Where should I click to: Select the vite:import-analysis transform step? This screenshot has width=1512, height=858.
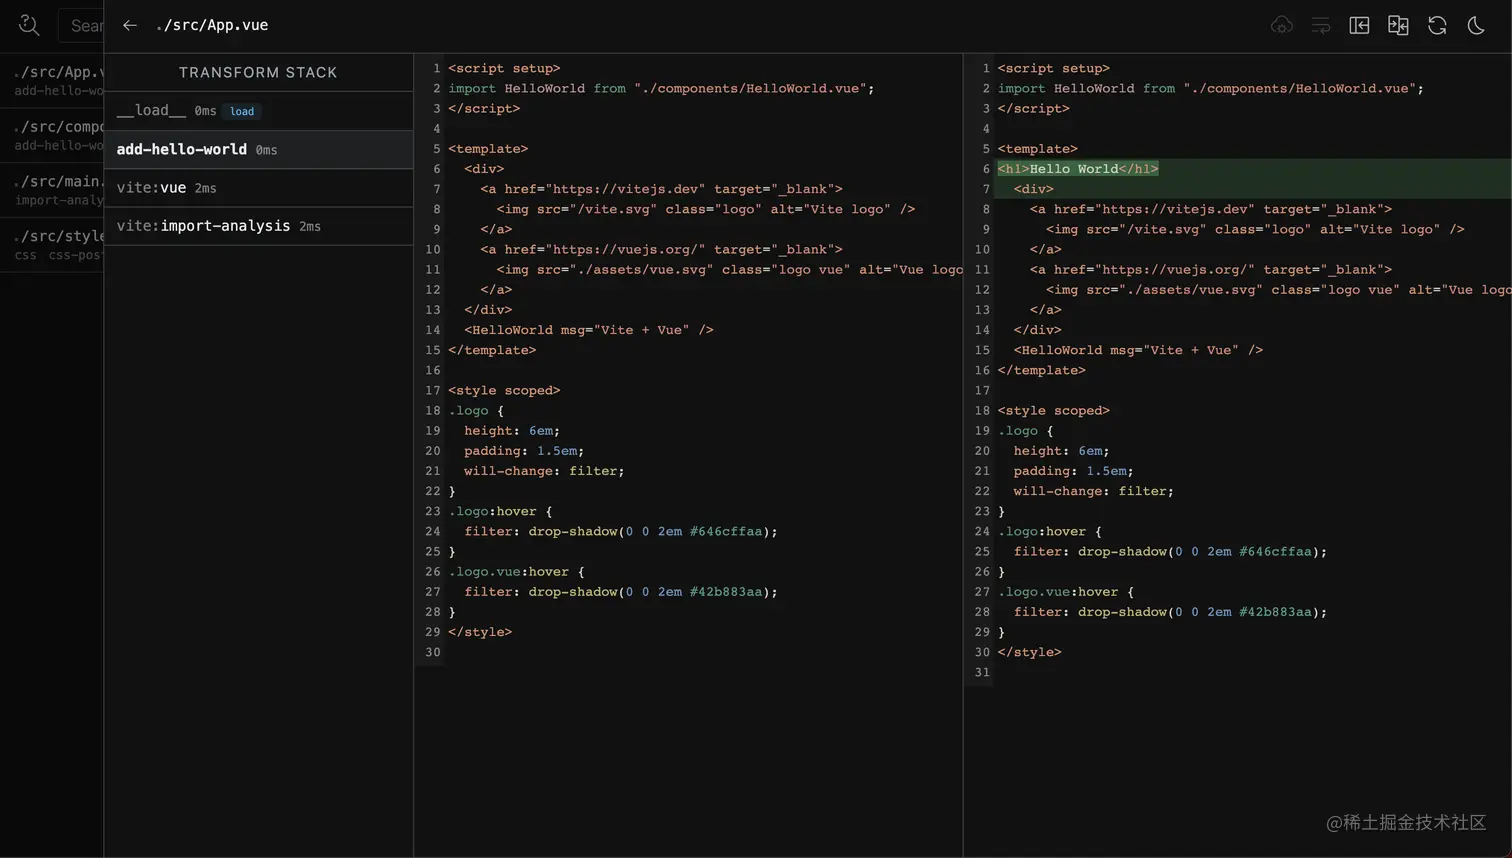coord(258,226)
